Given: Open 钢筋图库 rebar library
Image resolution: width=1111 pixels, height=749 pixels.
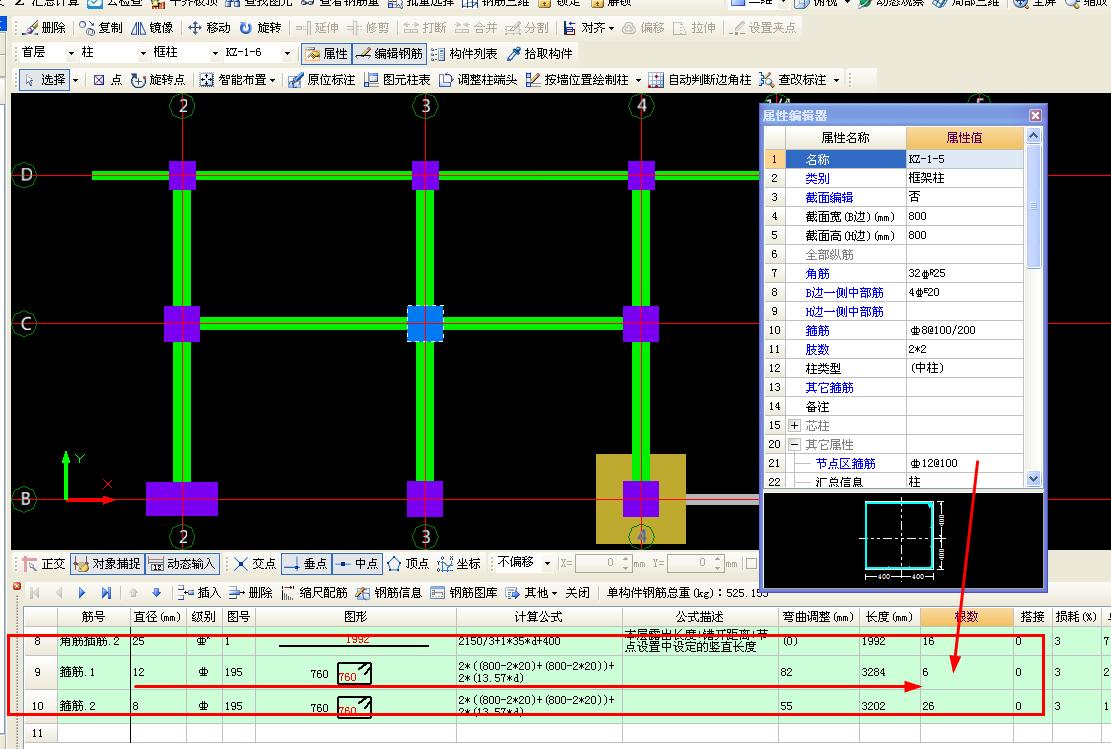Looking at the screenshot, I should point(464,592).
